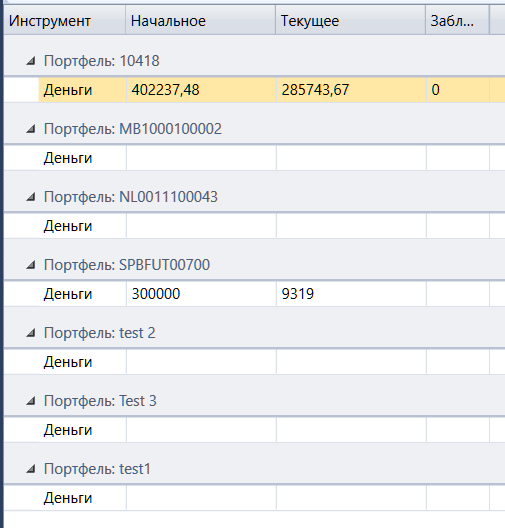Image resolution: width=505 pixels, height=528 pixels.
Task: Select Деньги row under SPBFUT00700
Action: pos(272,294)
